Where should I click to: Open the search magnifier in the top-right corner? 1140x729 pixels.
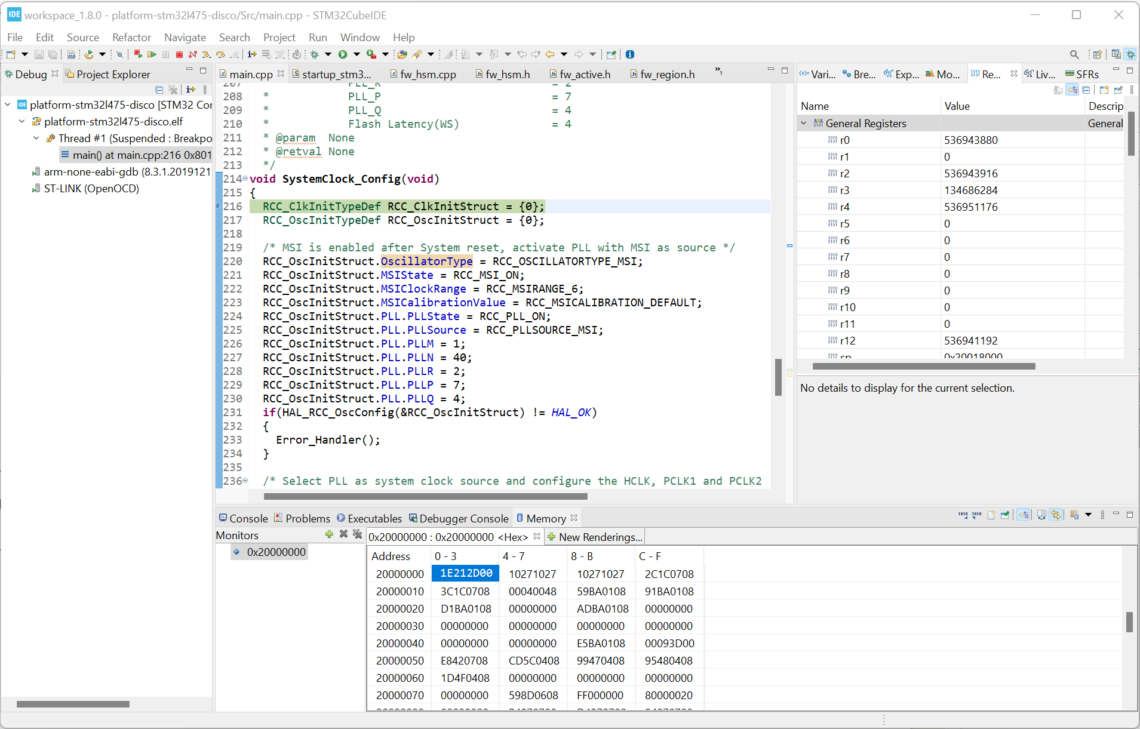point(1073,54)
